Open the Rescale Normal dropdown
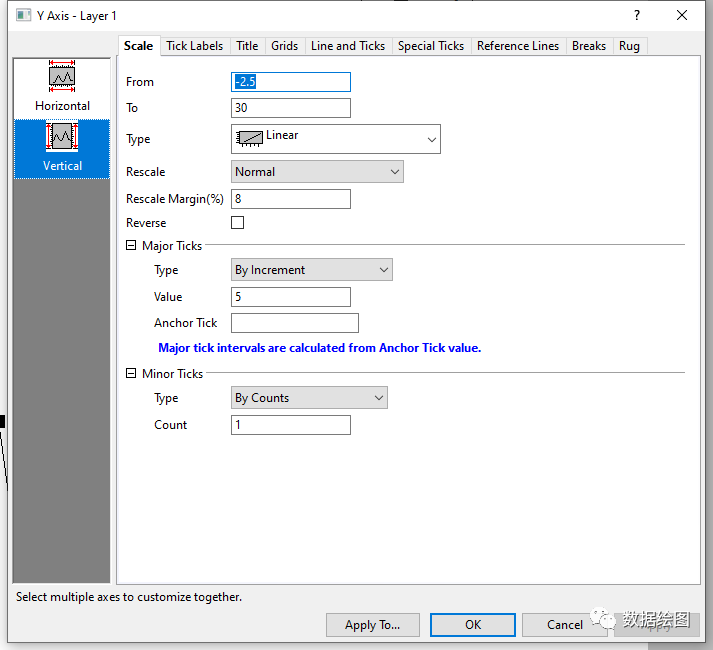Screen dimensions: 713x650 pyautogui.click(x=317, y=171)
